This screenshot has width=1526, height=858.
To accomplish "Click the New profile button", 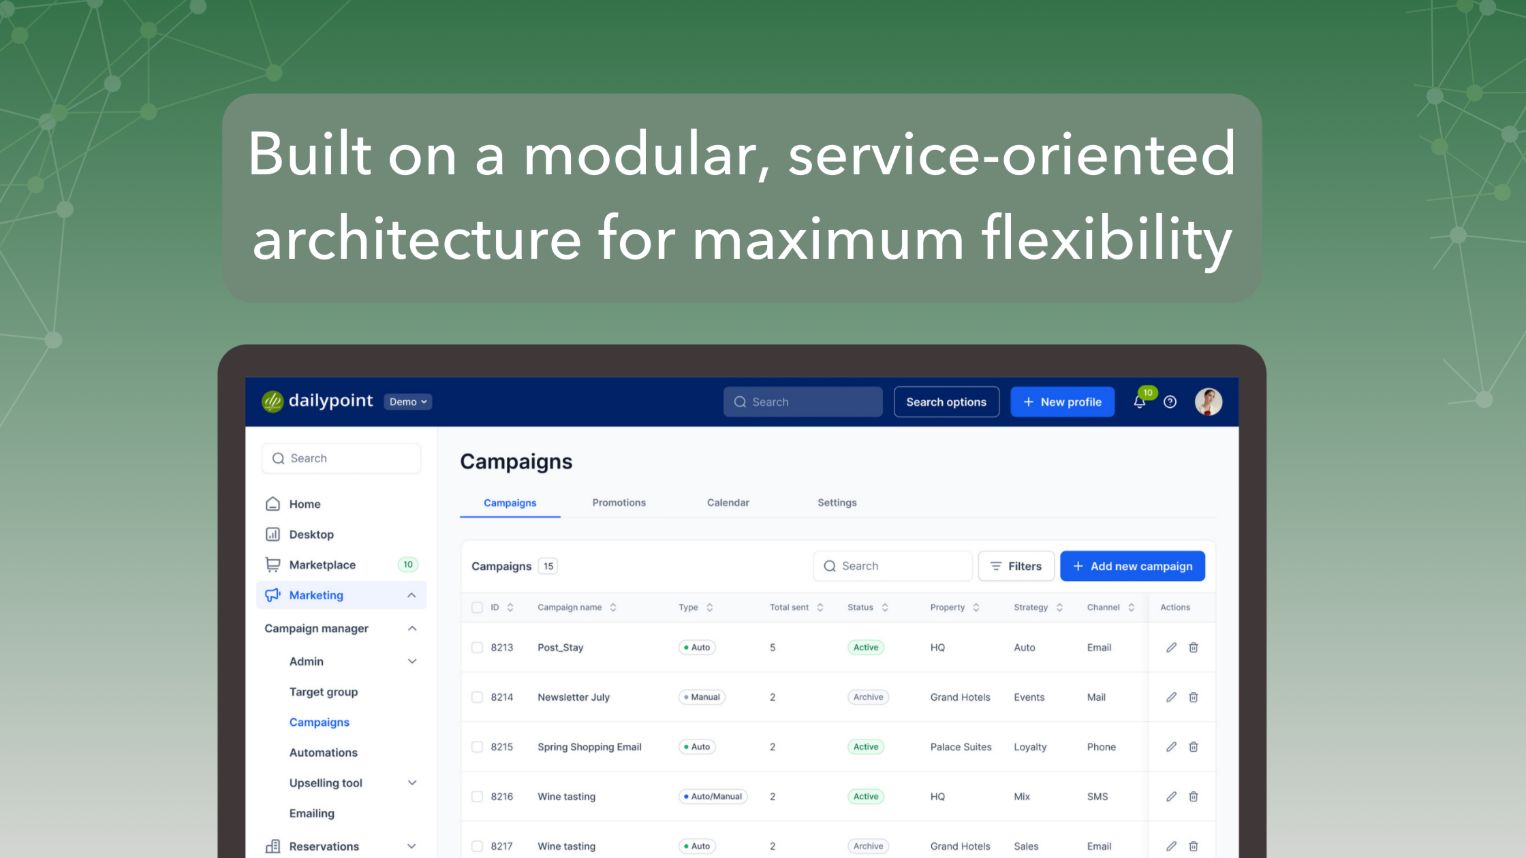I will (x=1062, y=402).
